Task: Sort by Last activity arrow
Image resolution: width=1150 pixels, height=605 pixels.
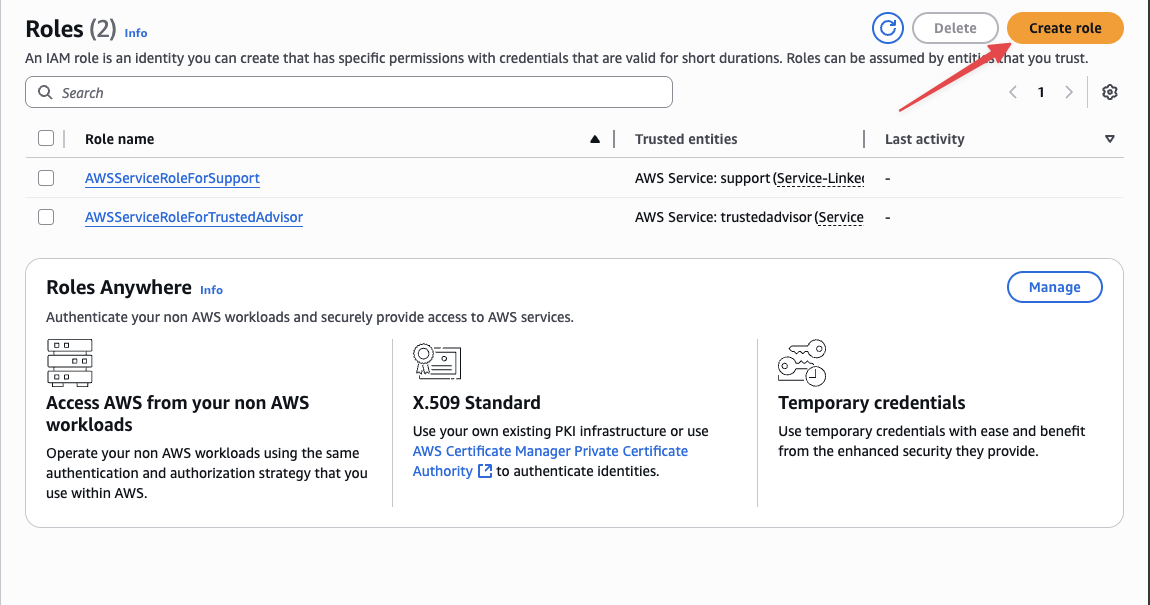Action: (x=1110, y=139)
